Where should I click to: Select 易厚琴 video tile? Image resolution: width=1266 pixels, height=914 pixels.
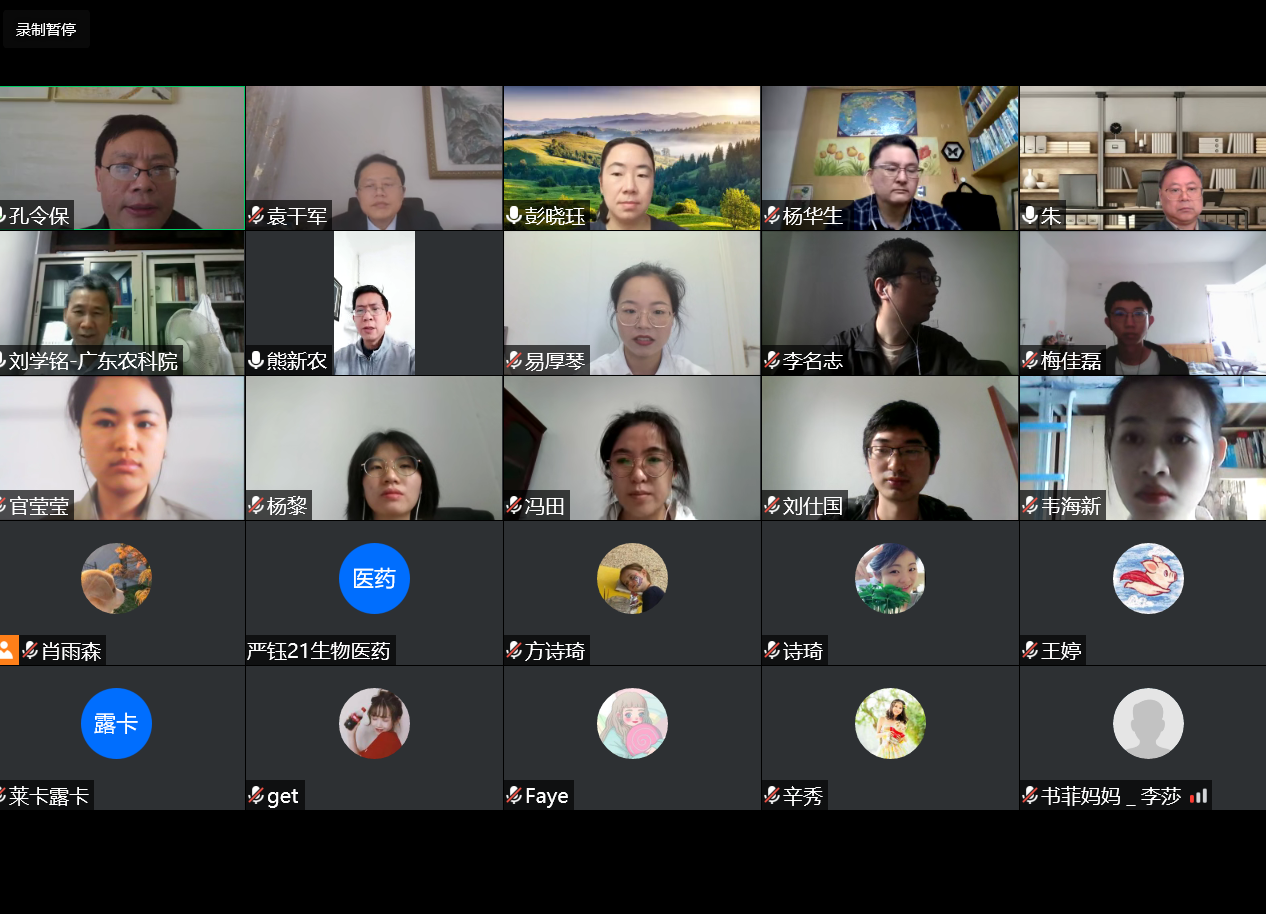click(x=632, y=303)
